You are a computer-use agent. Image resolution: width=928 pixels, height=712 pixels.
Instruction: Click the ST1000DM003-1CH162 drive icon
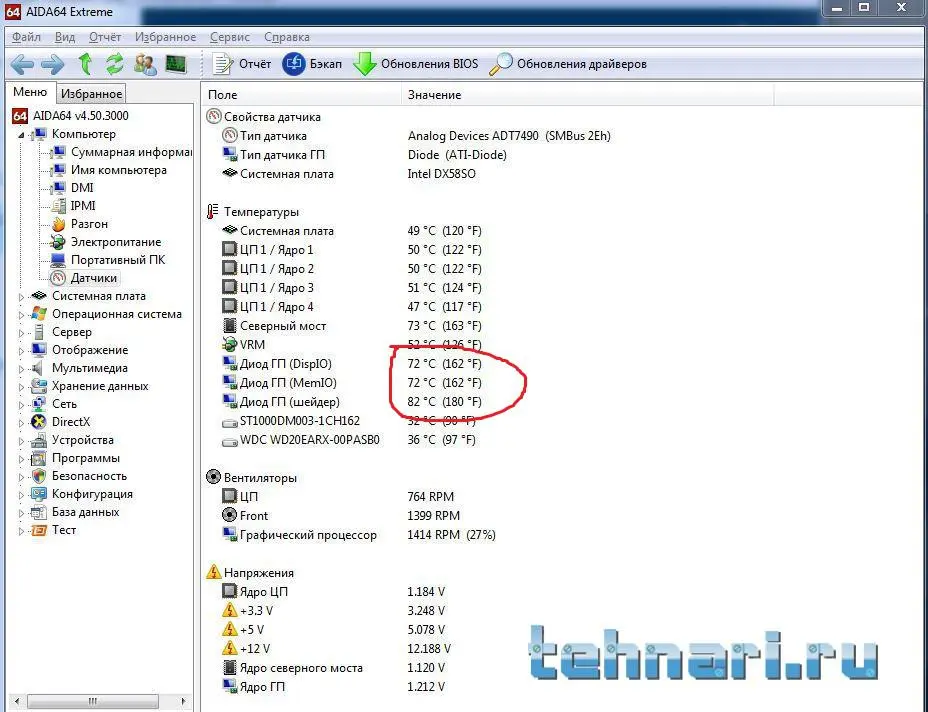coord(229,423)
